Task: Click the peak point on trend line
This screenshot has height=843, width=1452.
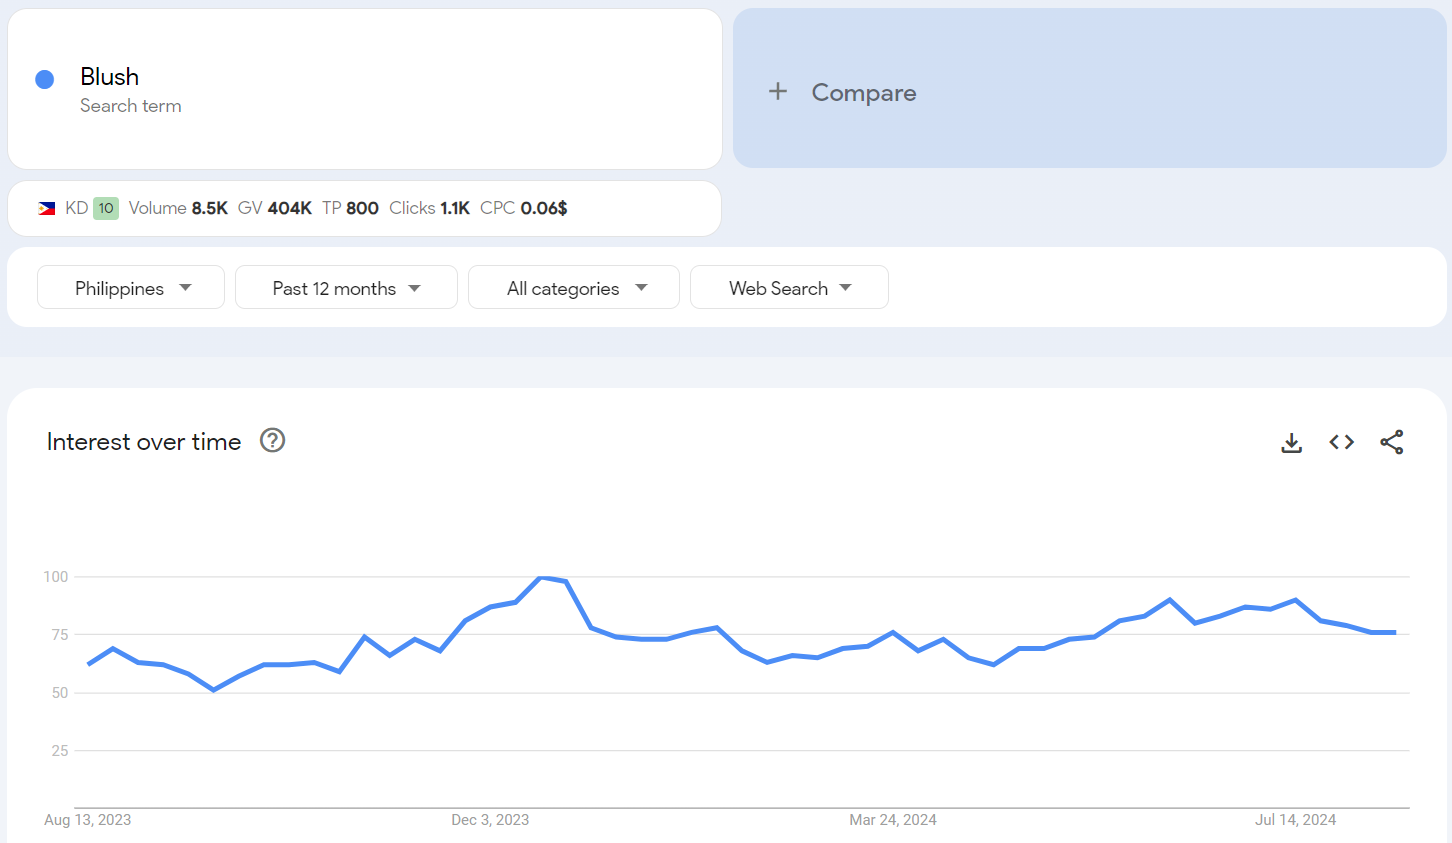Action: click(x=542, y=578)
